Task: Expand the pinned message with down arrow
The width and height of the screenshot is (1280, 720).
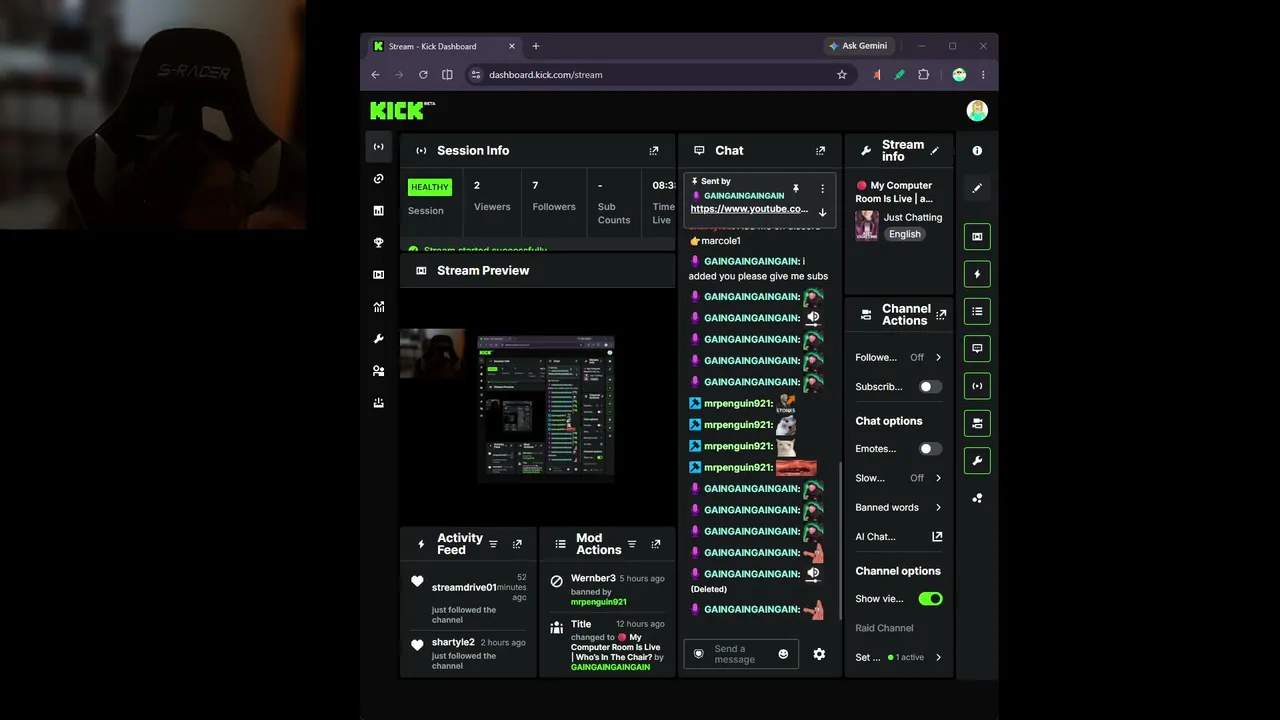Action: (823, 212)
